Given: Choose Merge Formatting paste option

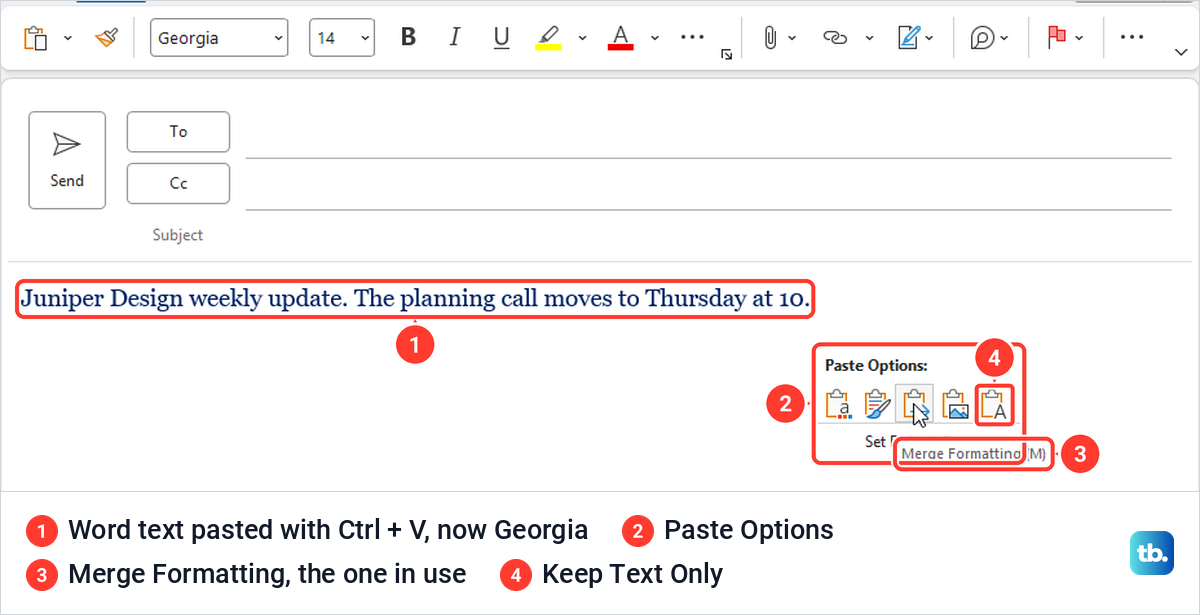Looking at the screenshot, I should click(914, 404).
